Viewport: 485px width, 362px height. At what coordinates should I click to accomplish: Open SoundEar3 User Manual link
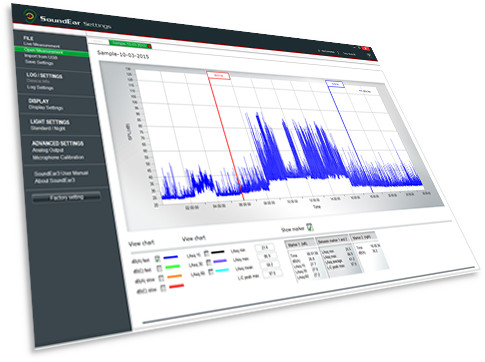[x=61, y=173]
